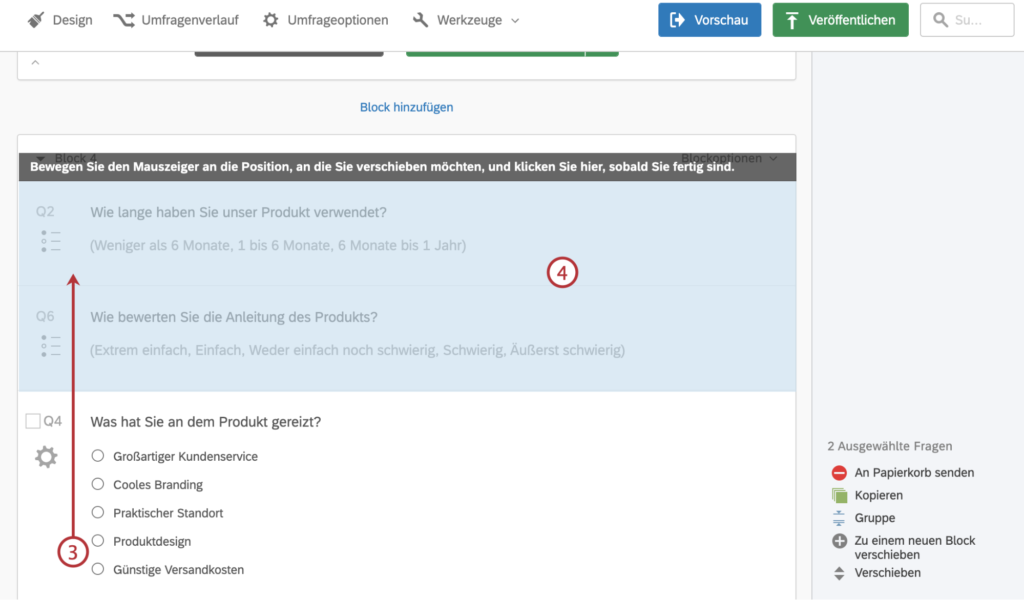Click the Veröffentlichen publish button

click(840, 20)
